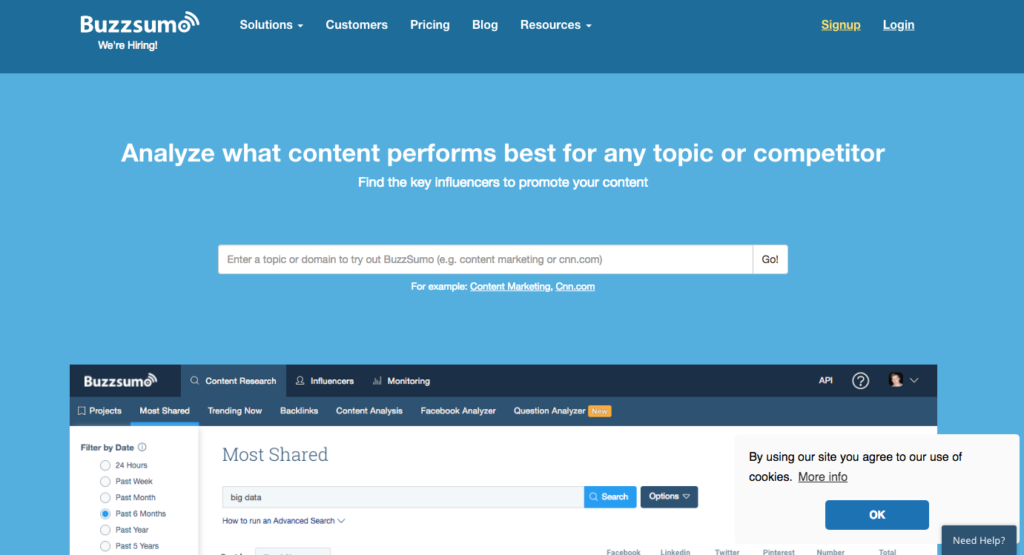Open the Facebook Analyzer tab

(x=458, y=411)
